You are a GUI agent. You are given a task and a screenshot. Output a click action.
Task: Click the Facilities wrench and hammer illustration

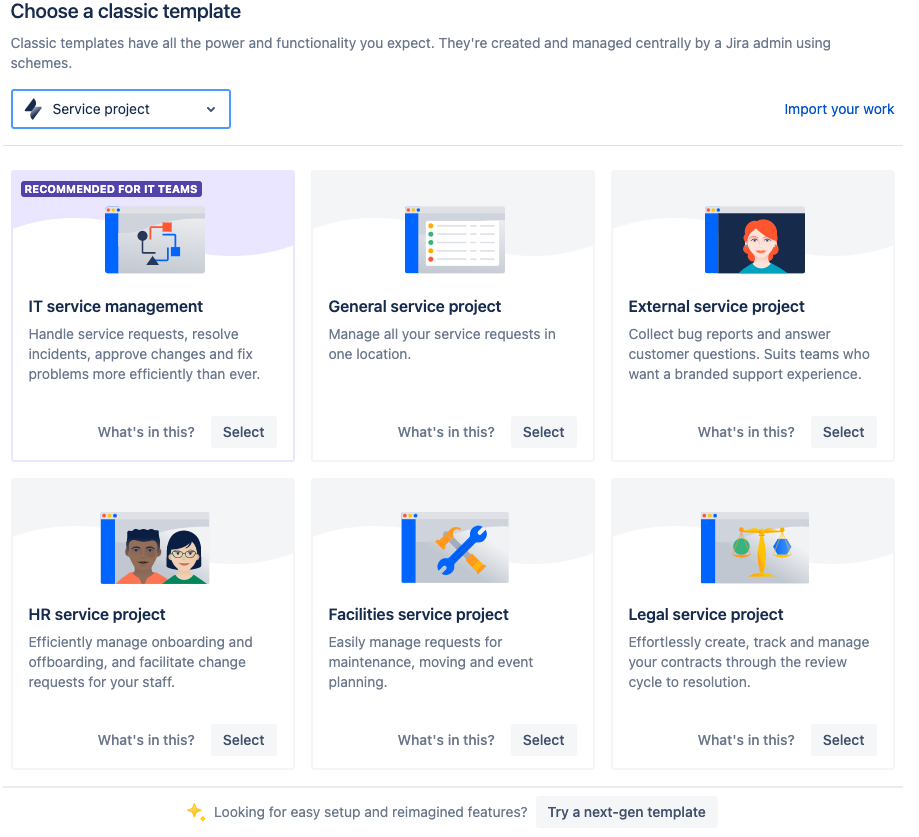click(455, 548)
